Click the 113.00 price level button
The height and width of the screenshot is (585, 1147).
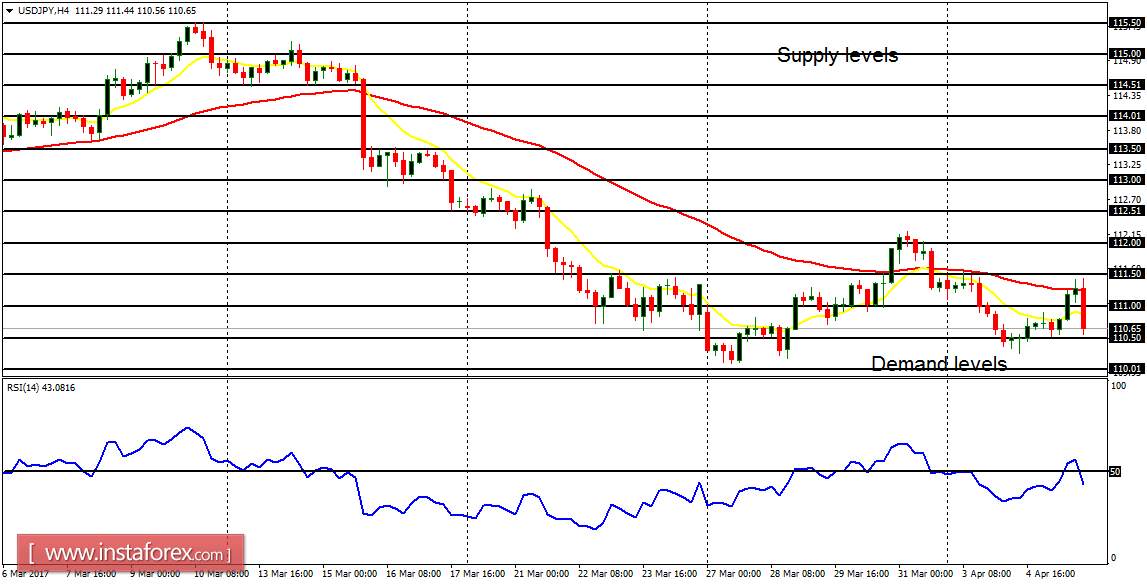1128,180
